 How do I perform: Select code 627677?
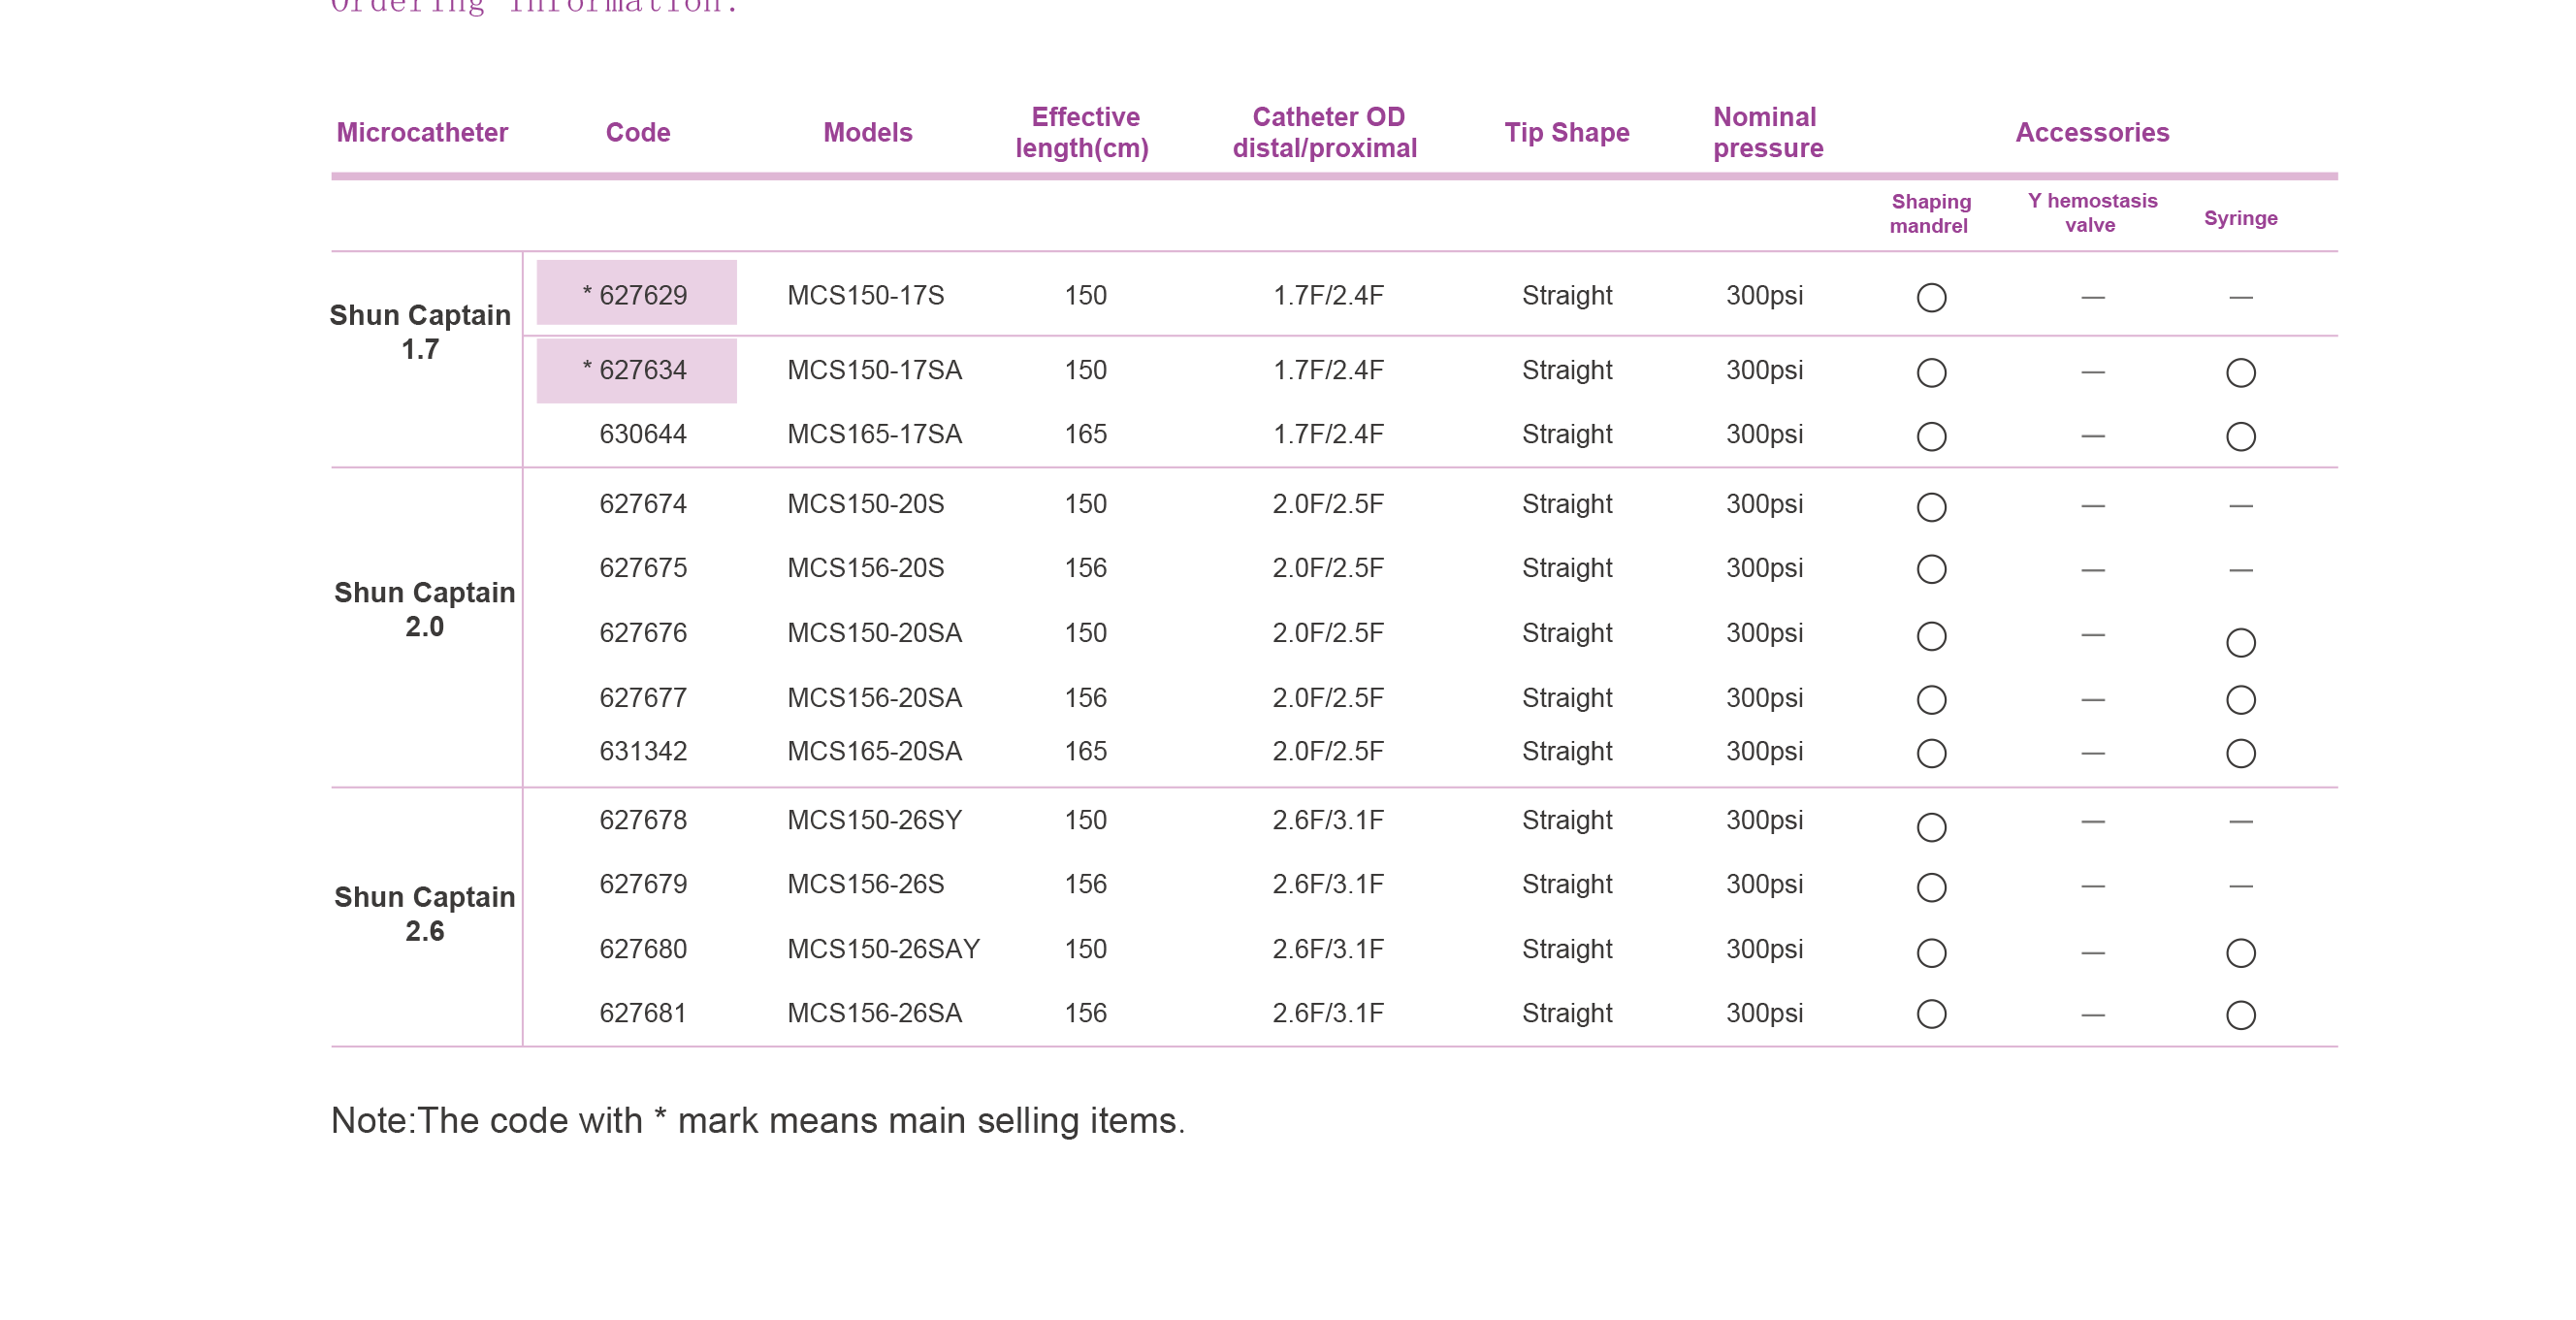click(643, 698)
